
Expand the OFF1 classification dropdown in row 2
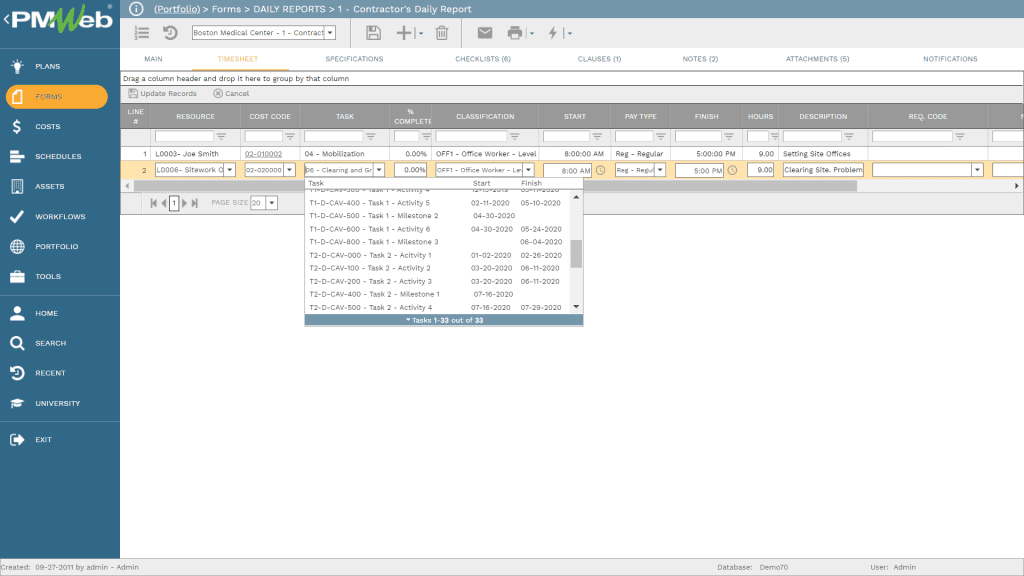point(528,170)
